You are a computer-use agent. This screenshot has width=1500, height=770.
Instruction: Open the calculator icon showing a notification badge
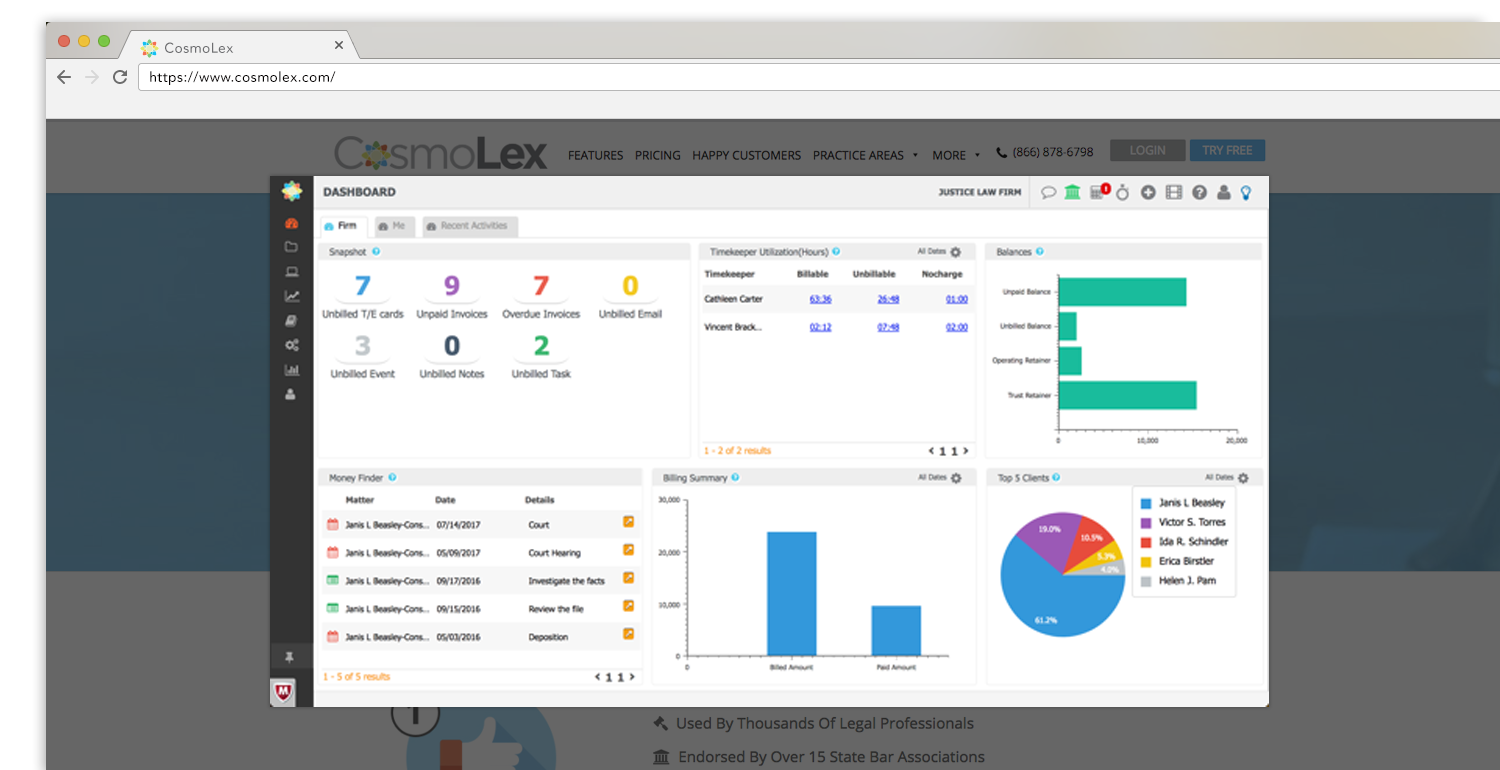pos(1097,192)
